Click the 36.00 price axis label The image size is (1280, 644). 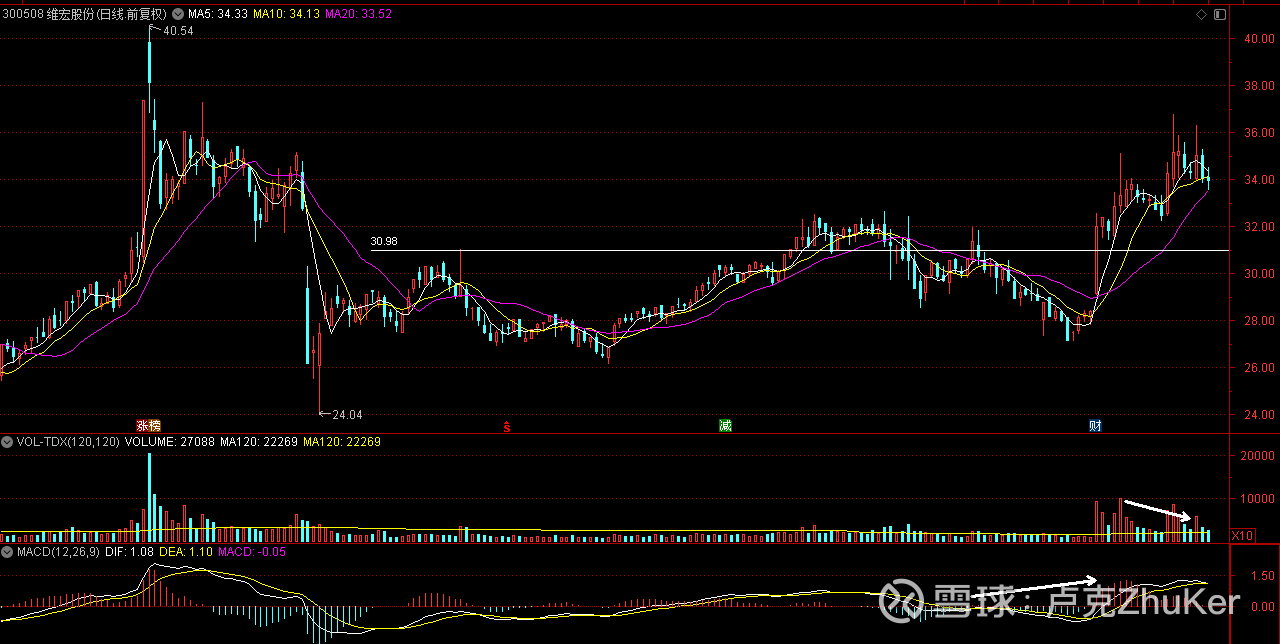click(x=1258, y=133)
